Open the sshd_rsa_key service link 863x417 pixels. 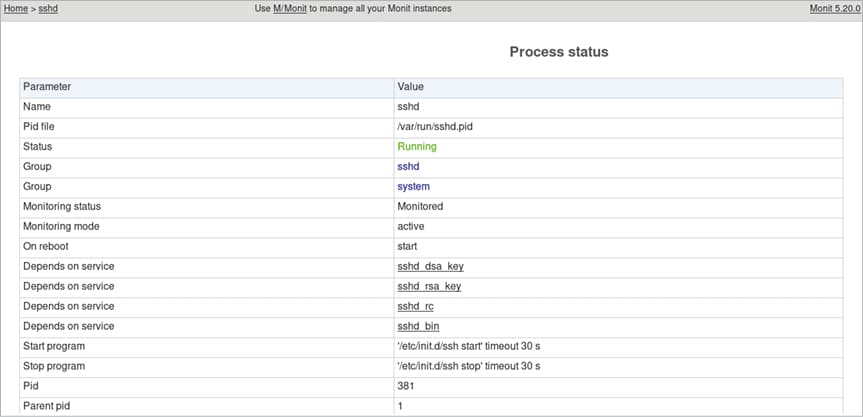[x=429, y=286]
